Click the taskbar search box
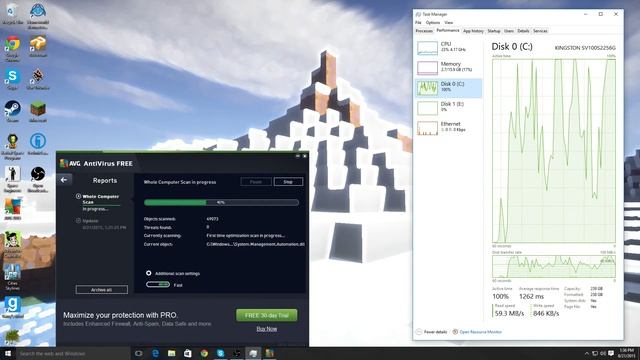Viewport: 640px width, 360px height. click(73, 353)
